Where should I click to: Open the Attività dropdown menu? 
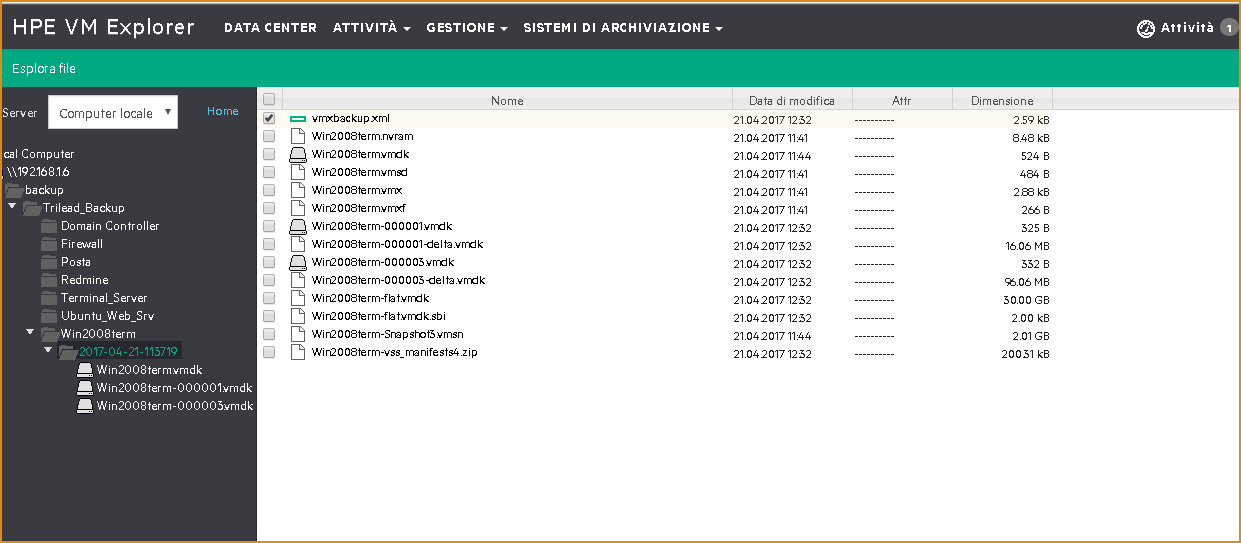372,28
